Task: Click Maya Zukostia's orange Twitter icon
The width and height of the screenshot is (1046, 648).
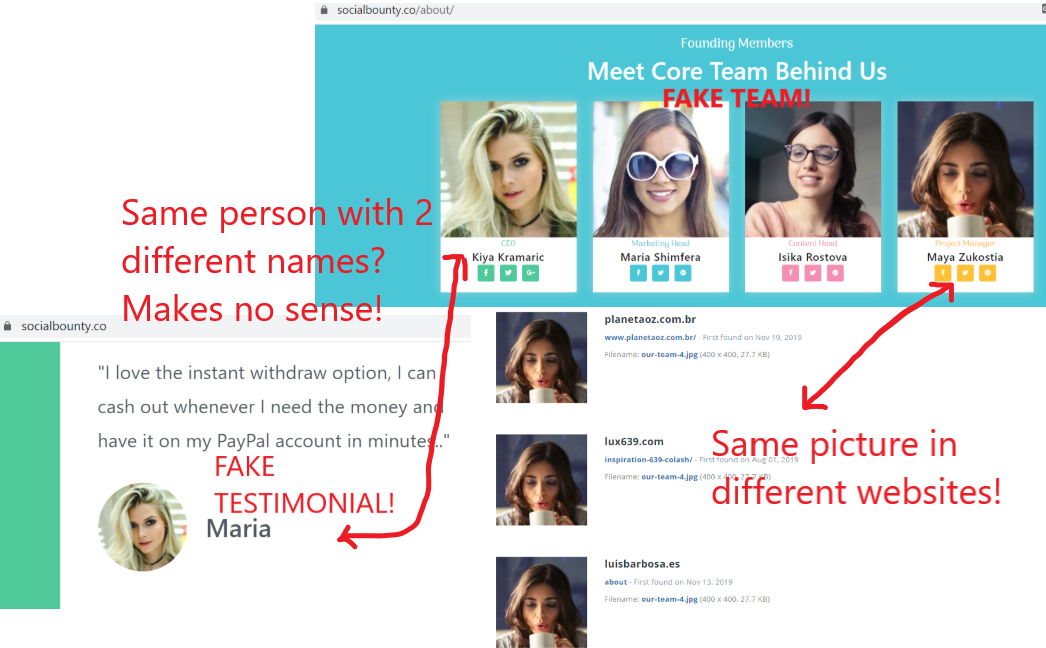Action: (965, 273)
